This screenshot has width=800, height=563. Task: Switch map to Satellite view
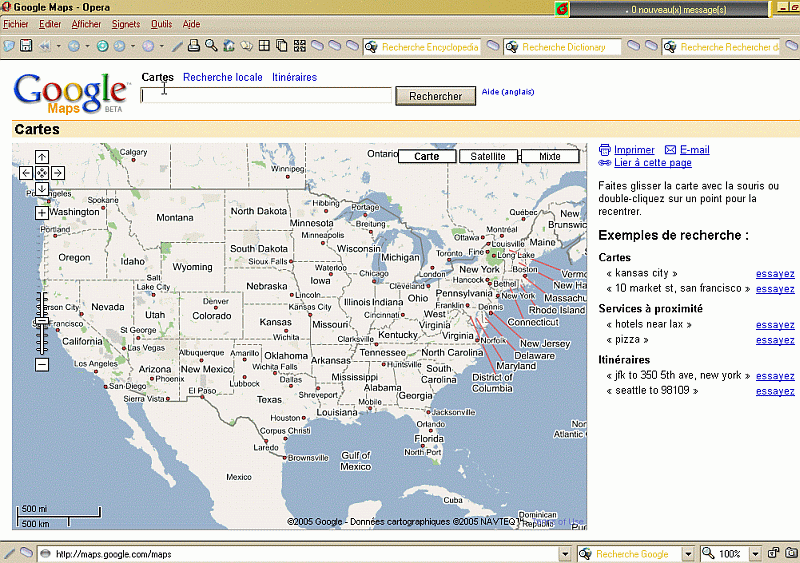(x=488, y=156)
